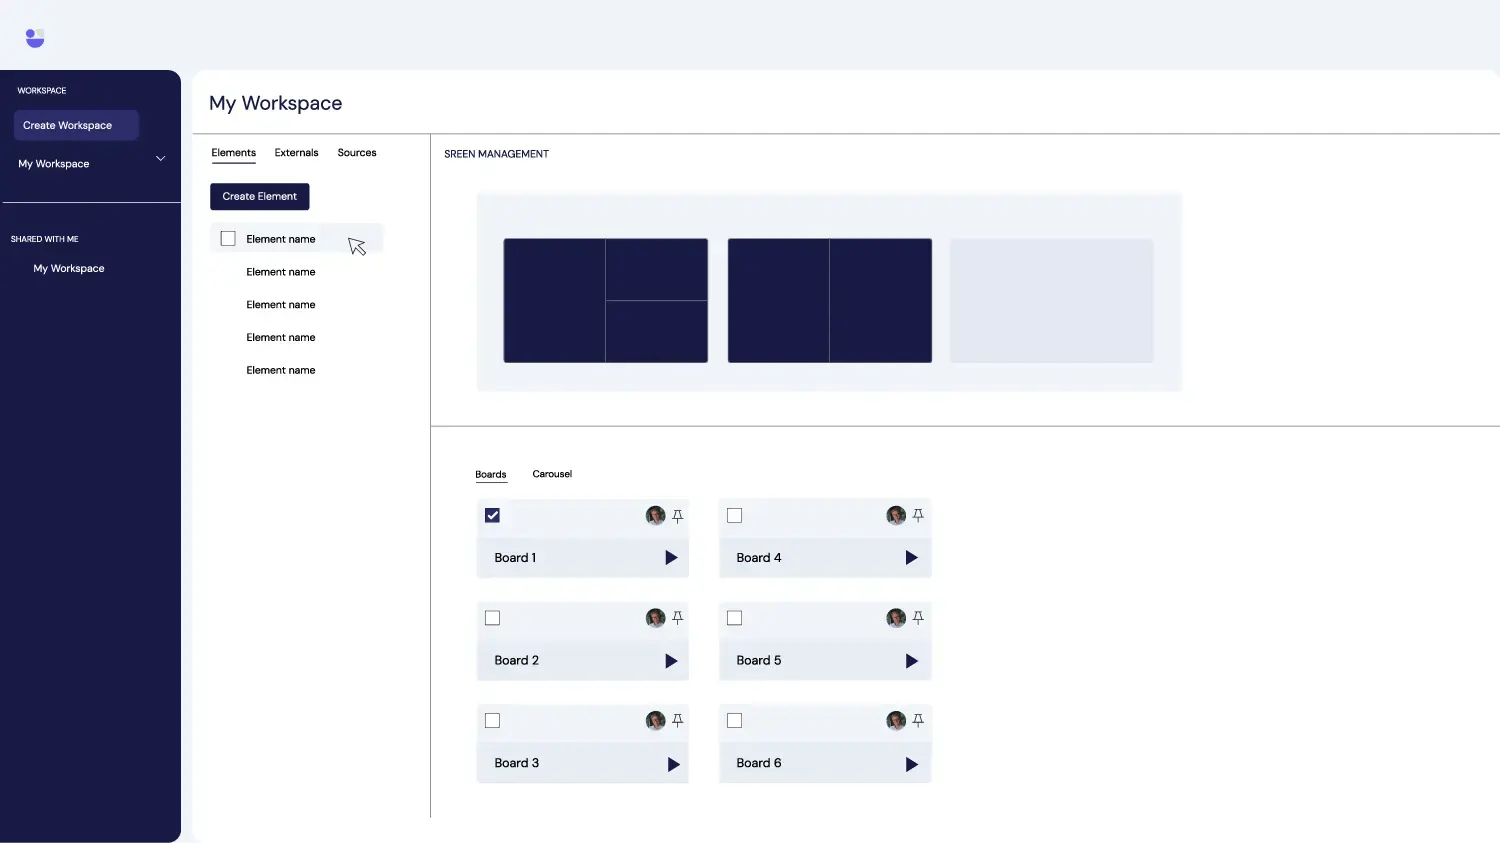Image resolution: width=1500 pixels, height=843 pixels.
Task: Play Board 5 using the play icon
Action: (x=912, y=660)
